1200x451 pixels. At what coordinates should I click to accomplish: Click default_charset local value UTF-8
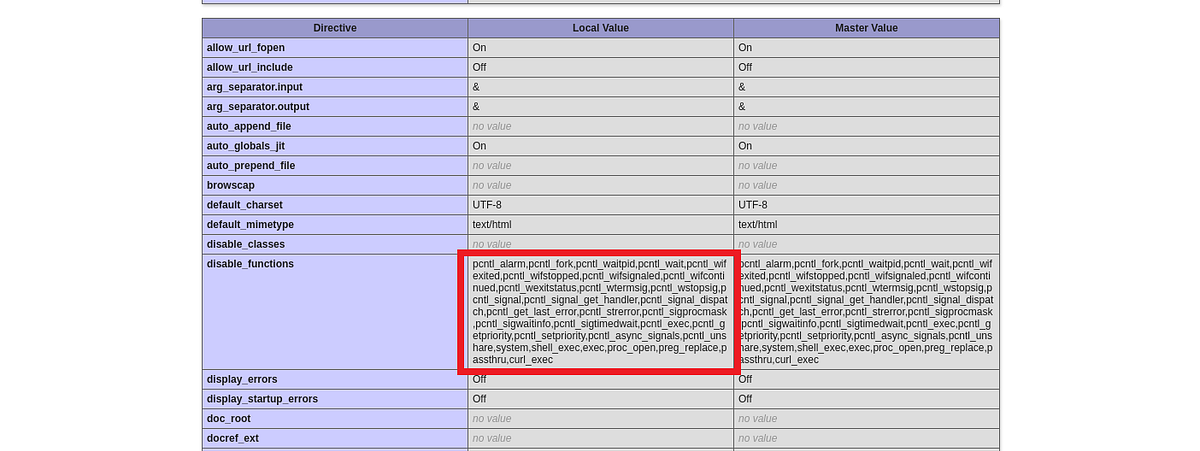tap(487, 205)
